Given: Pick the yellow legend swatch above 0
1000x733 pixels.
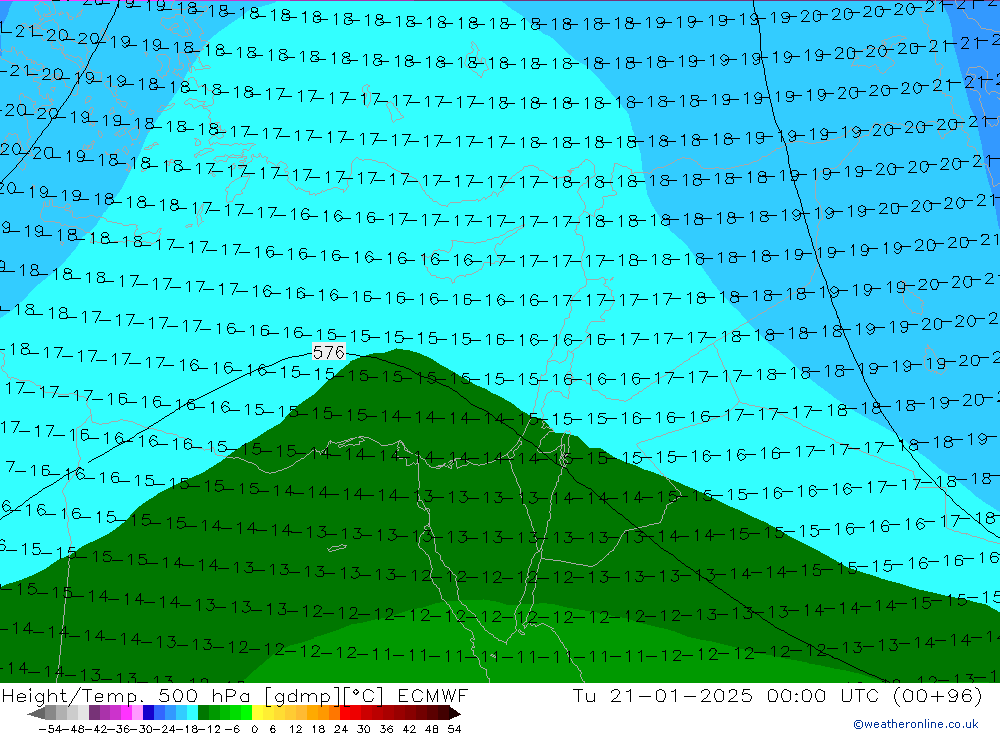Looking at the screenshot, I should coord(257,713).
